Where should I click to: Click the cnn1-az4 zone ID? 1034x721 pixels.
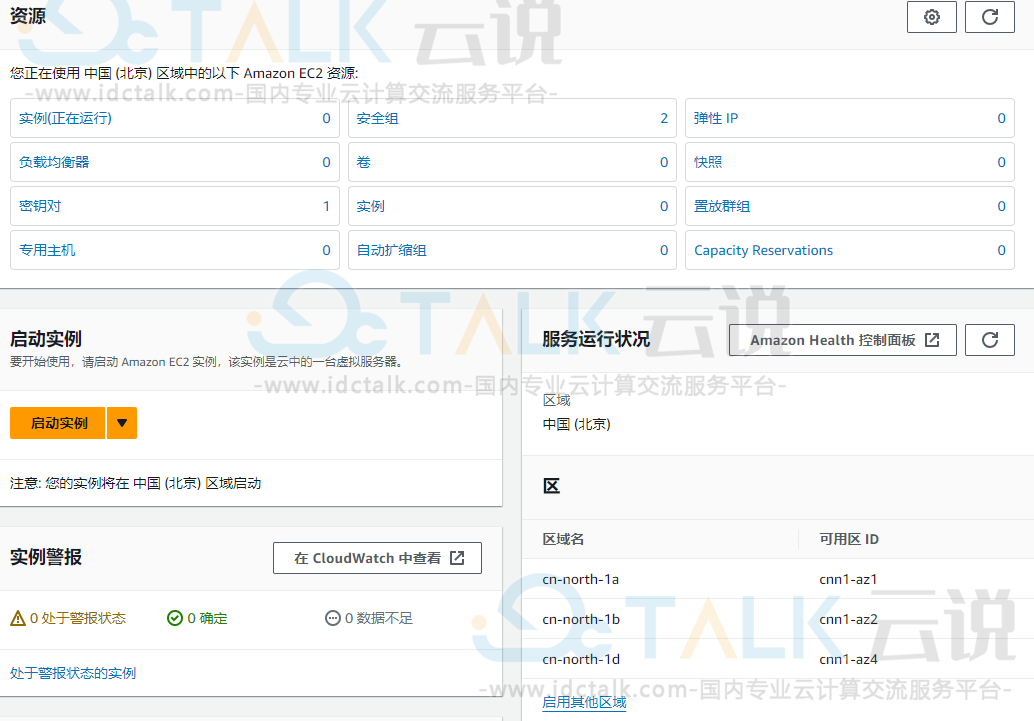pos(848,659)
